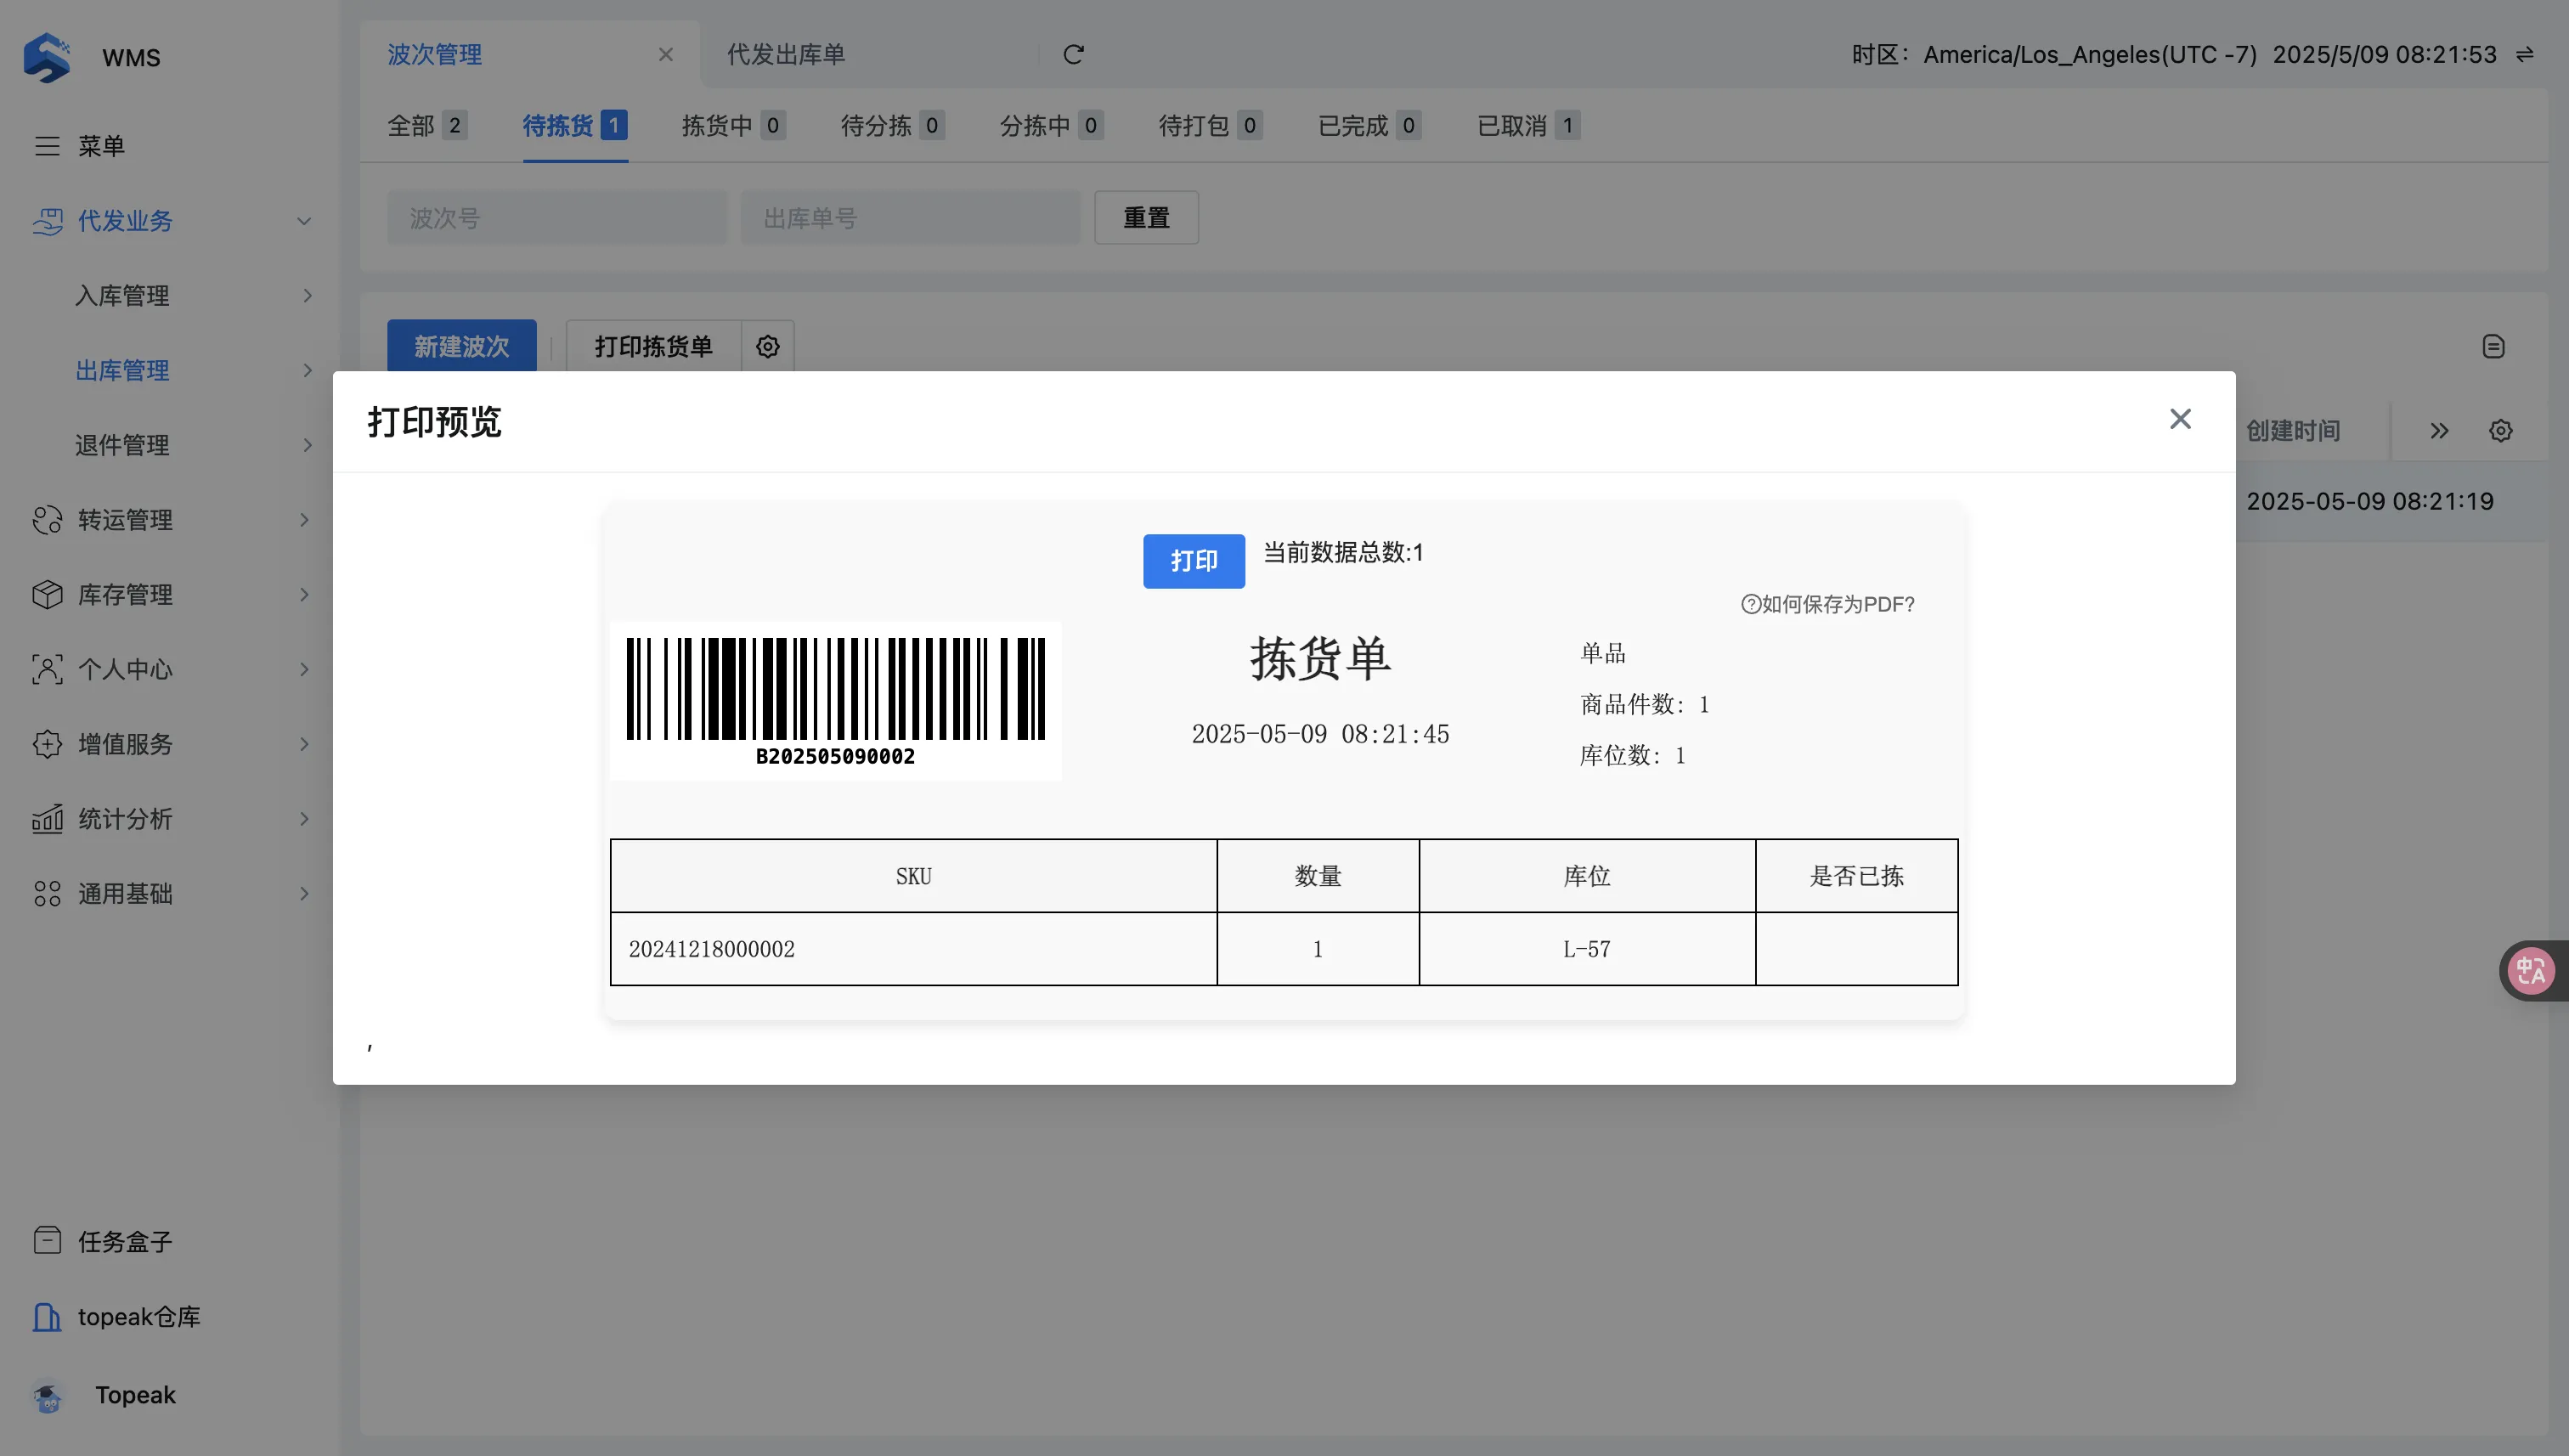Screen dimensions: 2569x1456
Task: Click the timezone switch arrows icon
Action: 2525,55
